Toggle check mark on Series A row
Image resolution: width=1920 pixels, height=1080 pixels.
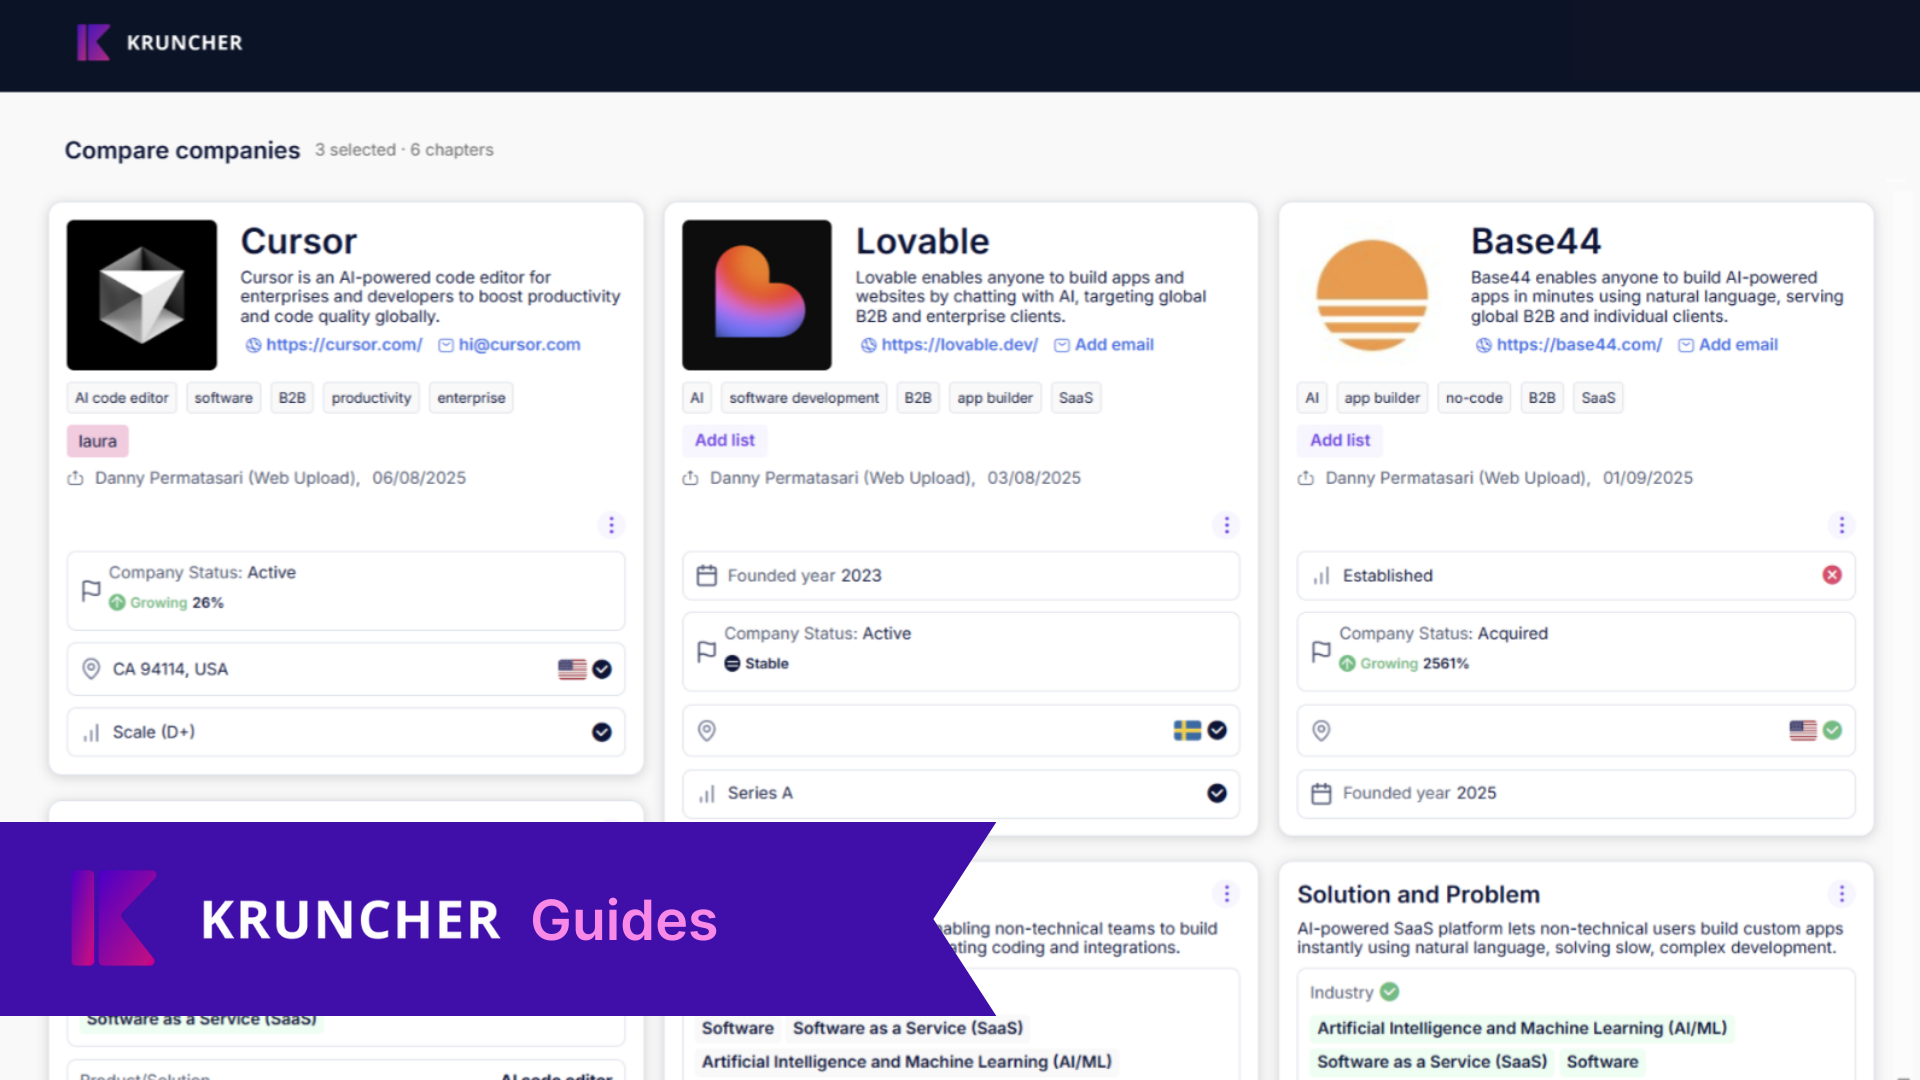pyautogui.click(x=1216, y=793)
